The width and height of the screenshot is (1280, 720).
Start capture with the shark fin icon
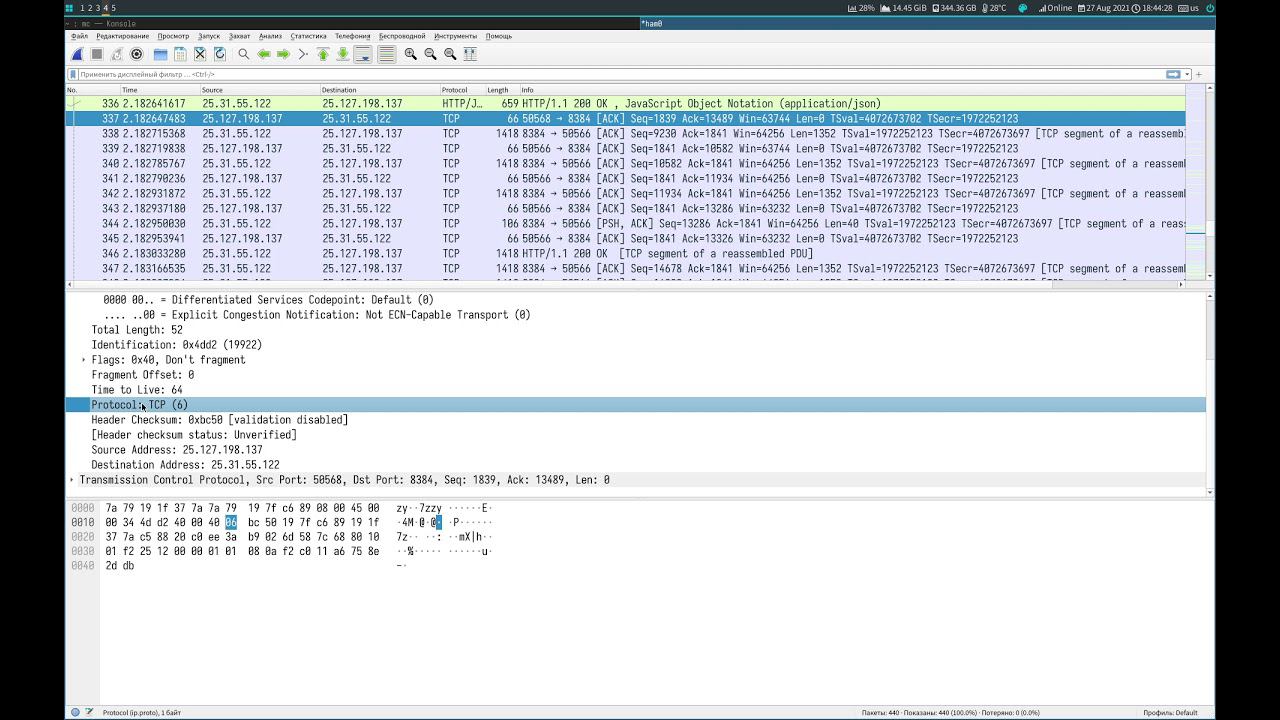(x=77, y=54)
